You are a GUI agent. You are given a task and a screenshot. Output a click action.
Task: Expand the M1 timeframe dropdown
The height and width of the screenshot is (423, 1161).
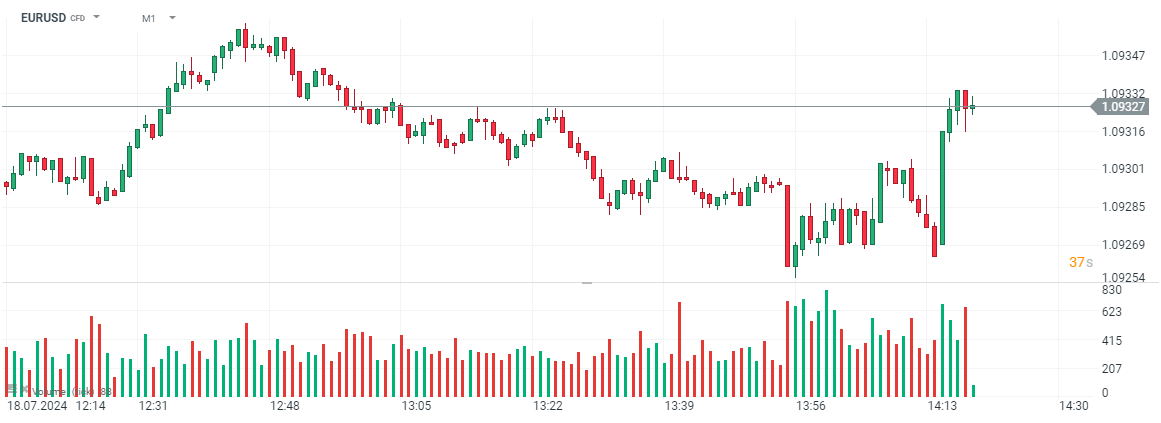click(x=173, y=18)
